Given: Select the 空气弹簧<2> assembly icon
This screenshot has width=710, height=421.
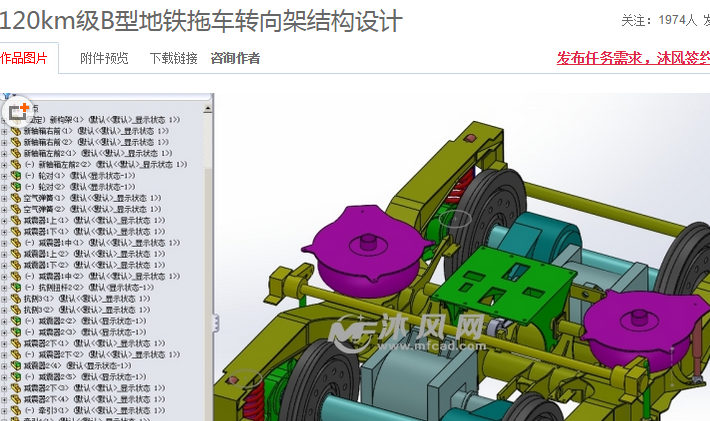Looking at the screenshot, I should click(x=16, y=209).
